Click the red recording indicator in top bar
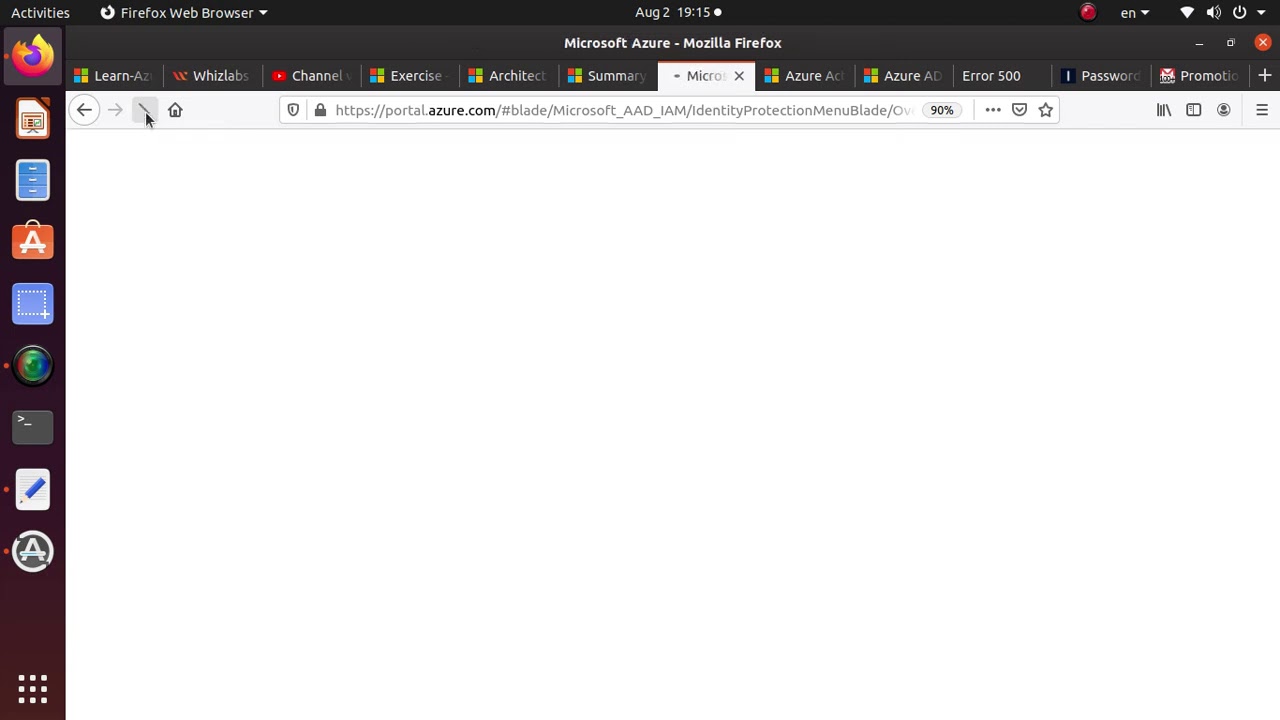The image size is (1280, 720). tap(1088, 13)
